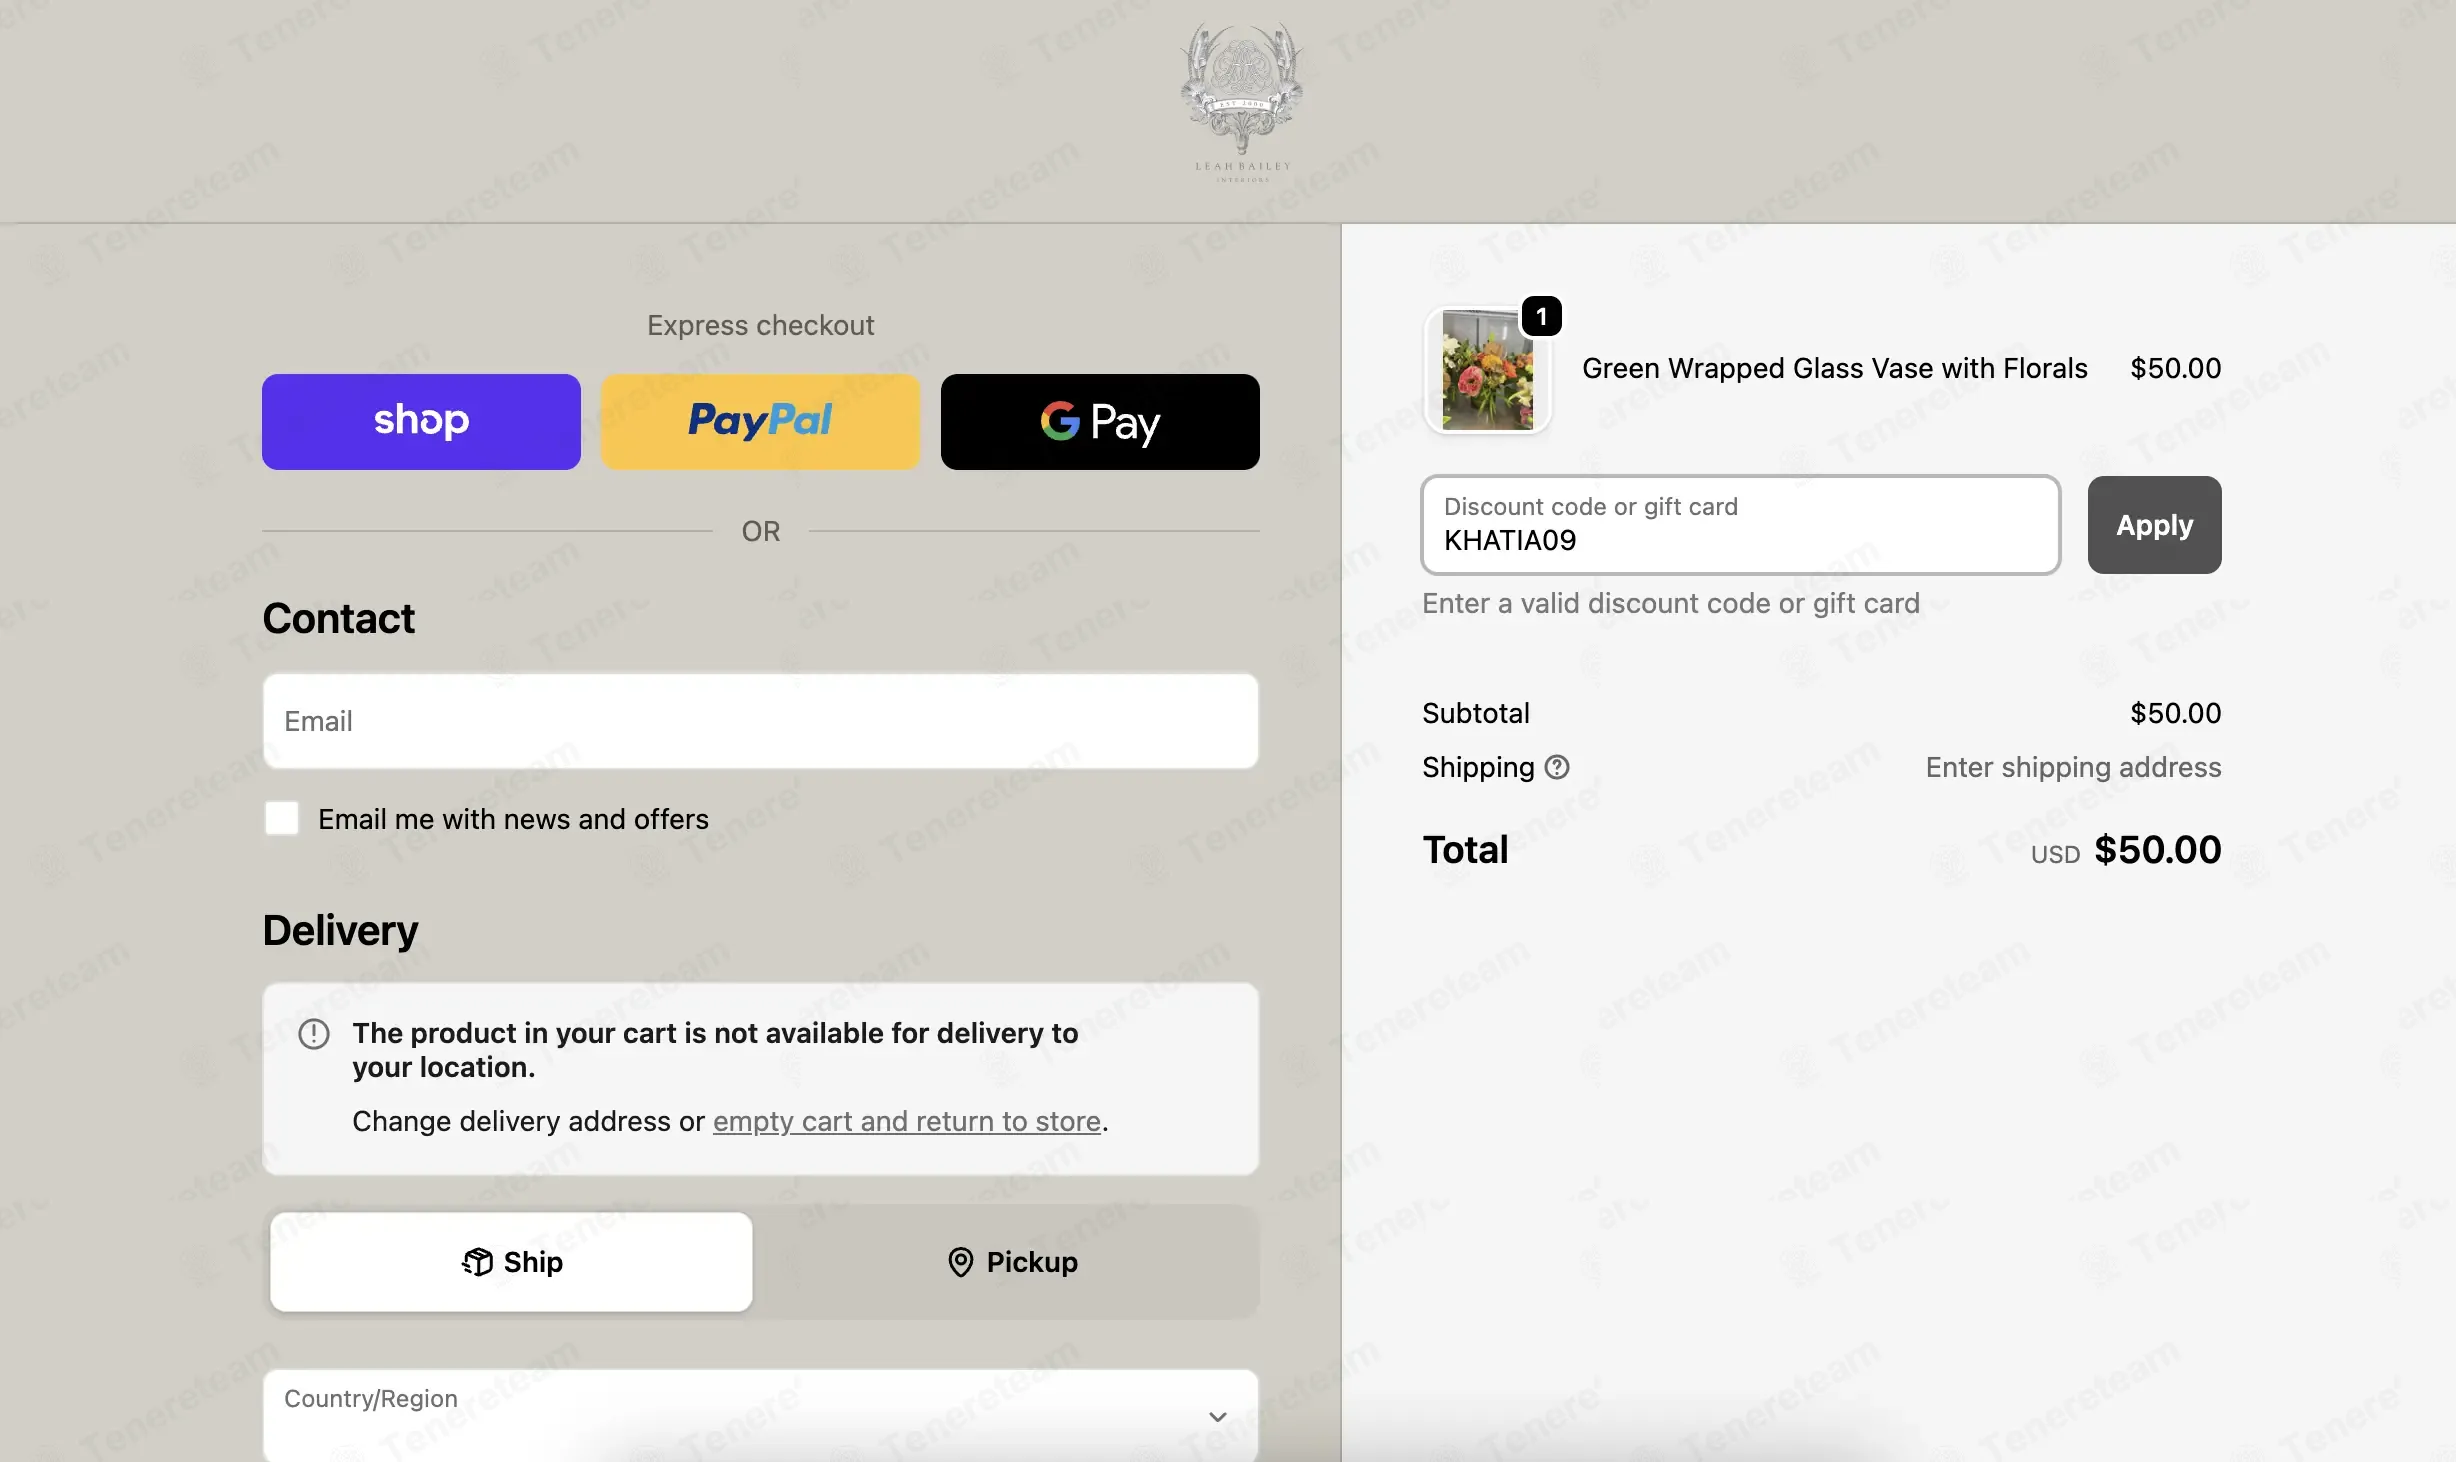Edit the discount code field with KHATIA09

(1740, 525)
